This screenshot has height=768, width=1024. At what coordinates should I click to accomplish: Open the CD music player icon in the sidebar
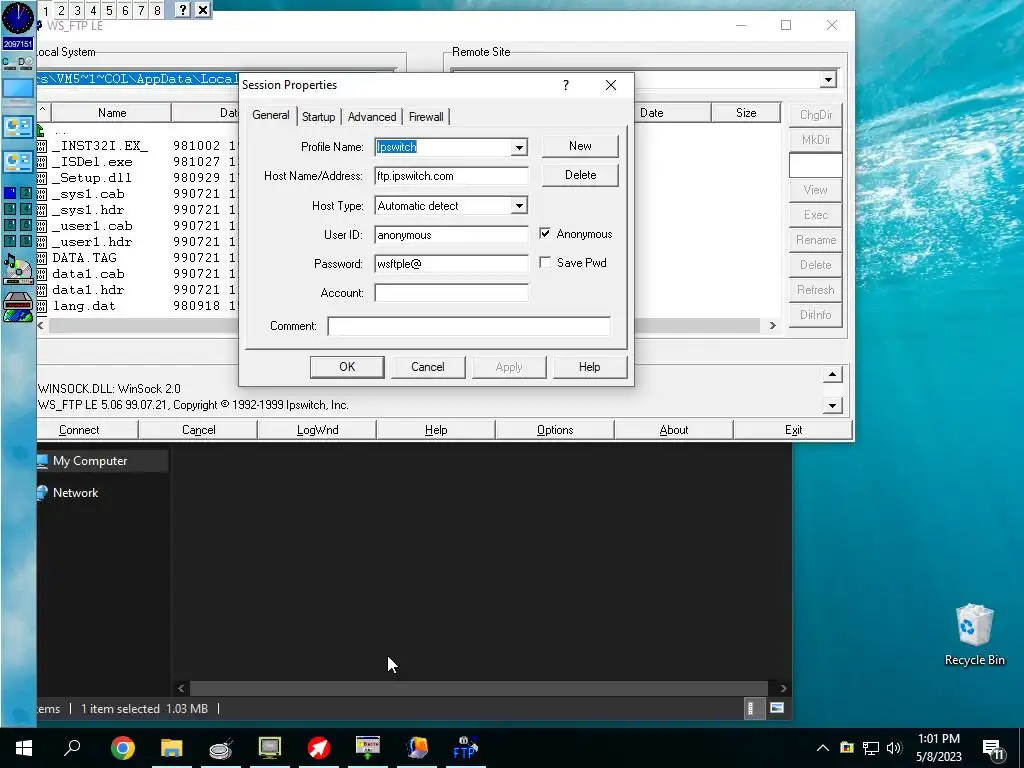click(18, 270)
